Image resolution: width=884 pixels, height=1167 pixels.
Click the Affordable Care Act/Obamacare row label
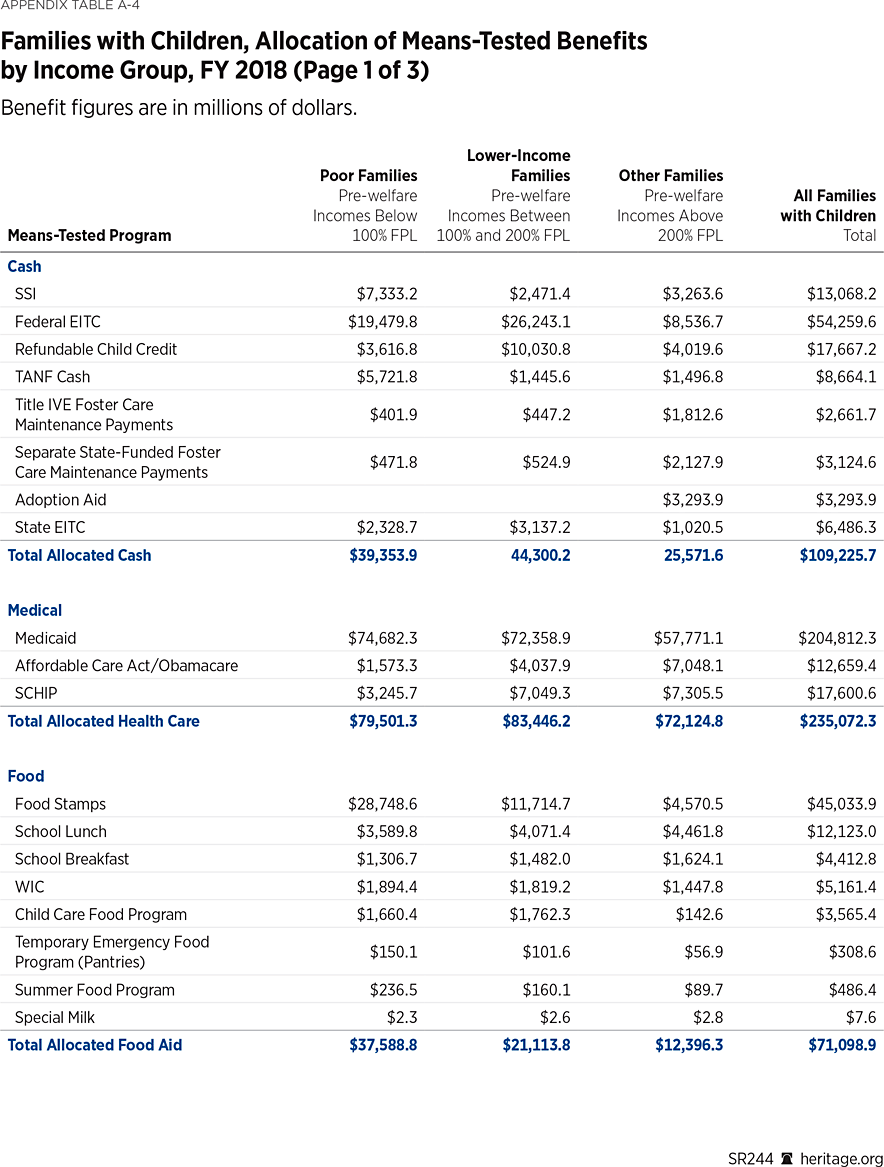pyautogui.click(x=126, y=666)
